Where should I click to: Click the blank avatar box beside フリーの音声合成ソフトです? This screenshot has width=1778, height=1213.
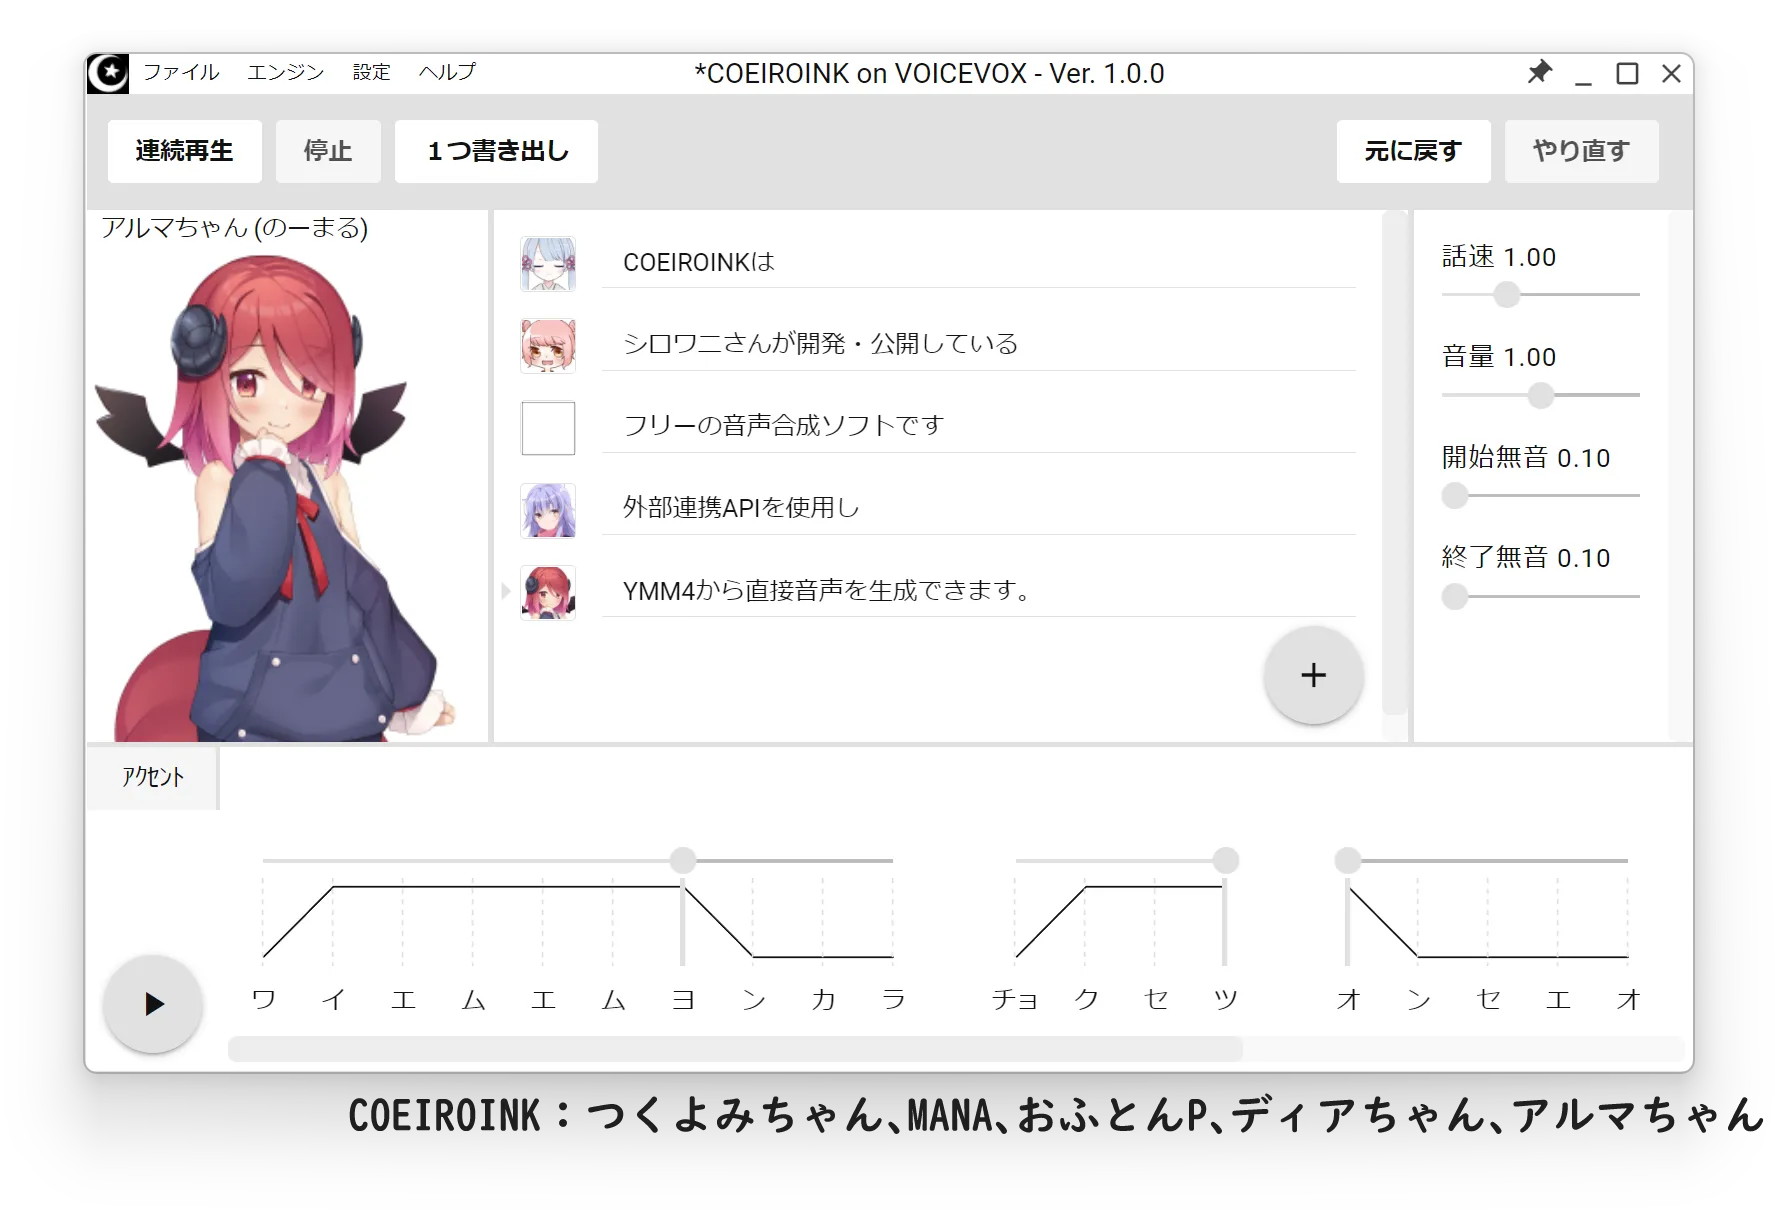548,428
